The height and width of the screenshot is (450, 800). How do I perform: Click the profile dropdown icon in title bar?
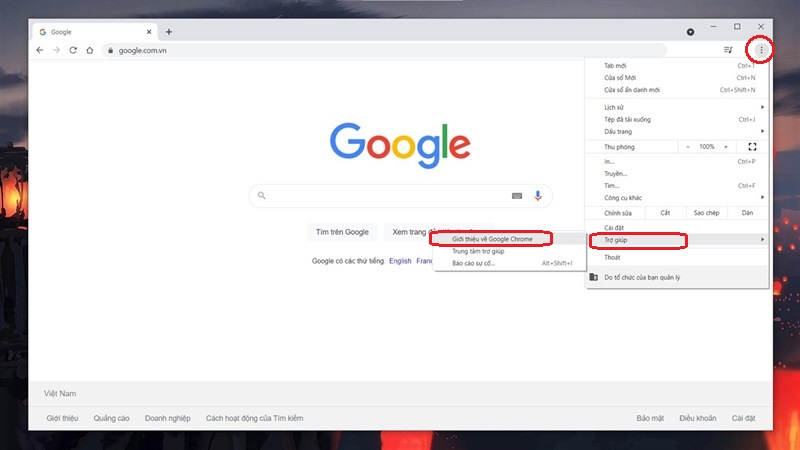coord(690,32)
